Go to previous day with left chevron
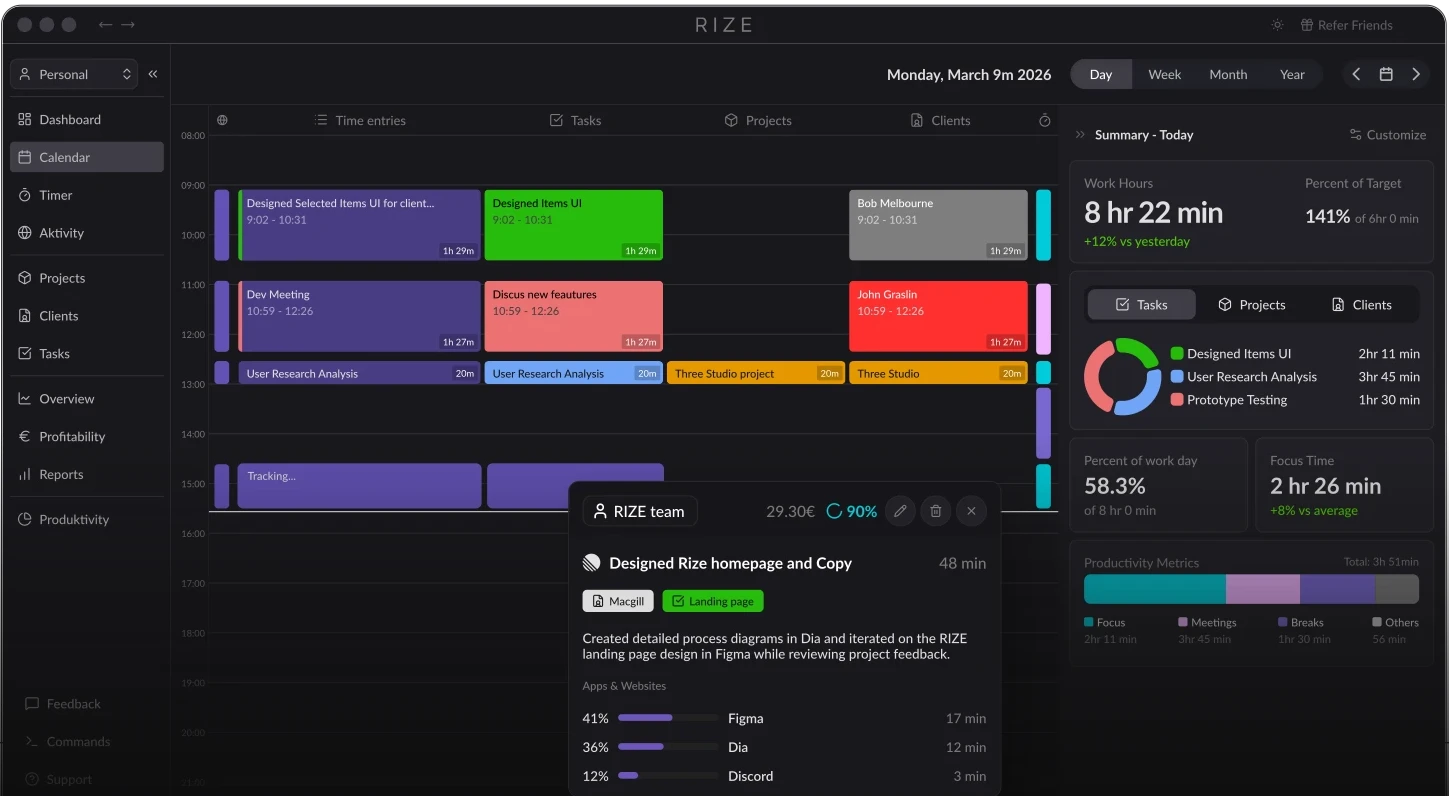This screenshot has width=1449, height=796. coord(1356,74)
